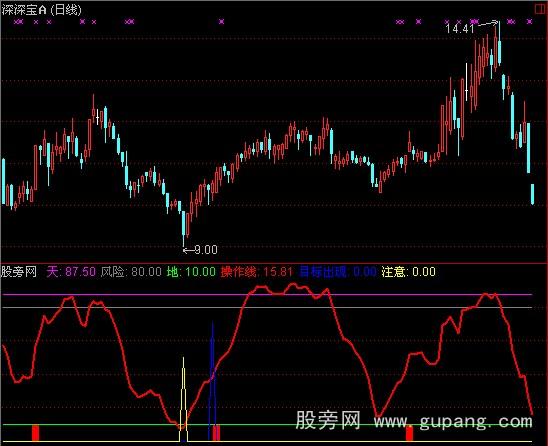Image resolution: width=548 pixels, height=446 pixels.
Task: Select the 风险: 80.00 indicator value
Action: 131,272
